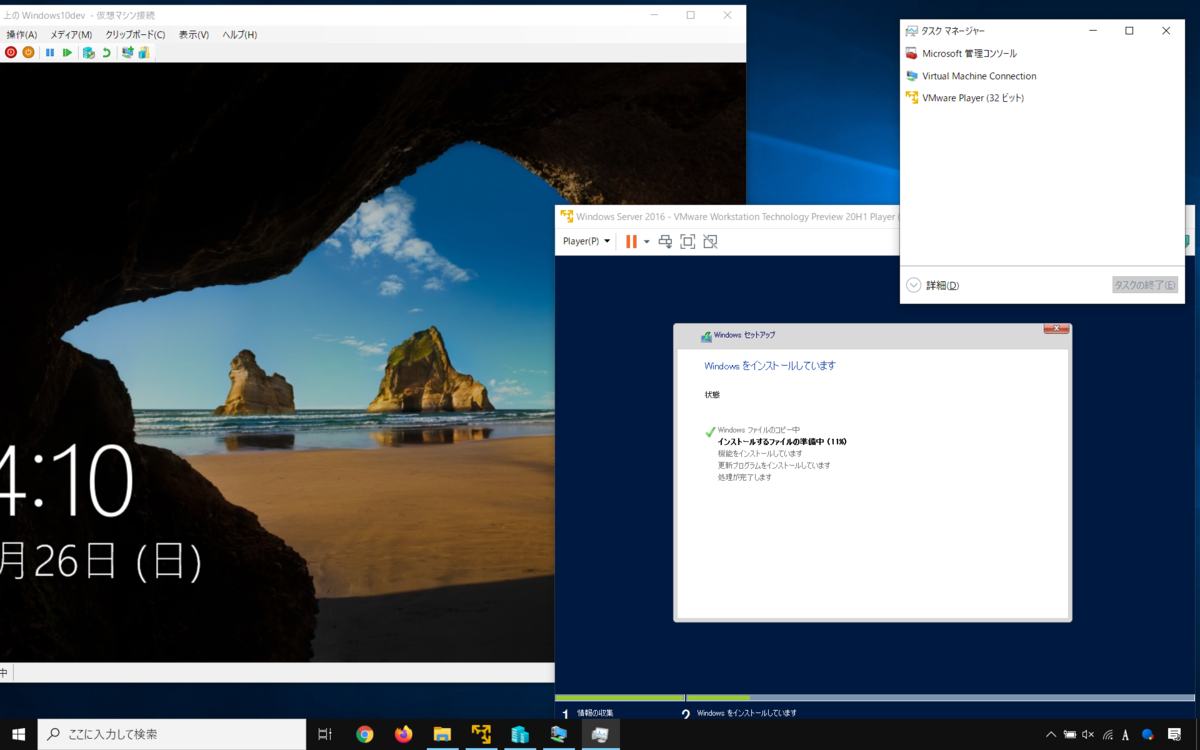1200x750 pixels.
Task: Open the Windows Start menu
Action: coord(18,734)
